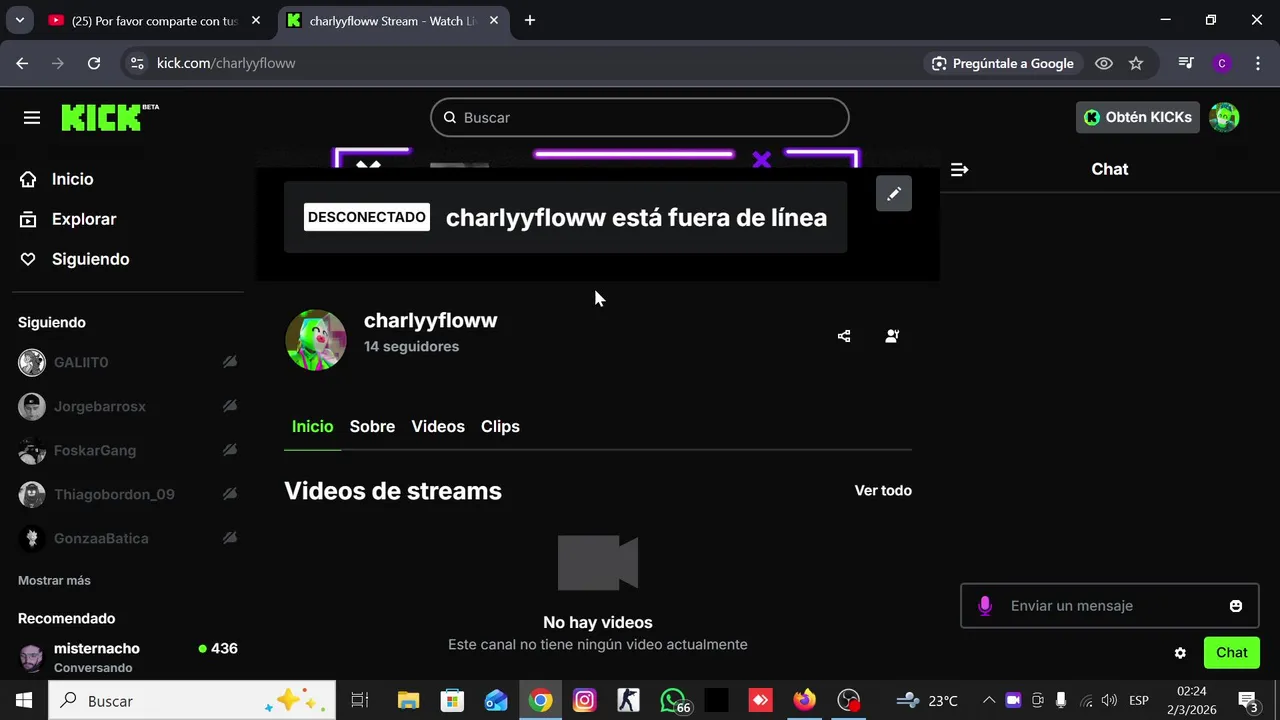Image resolution: width=1280 pixels, height=720 pixels.
Task: Close the charlyyfloww Stream browser tab
Action: pyautogui.click(x=494, y=20)
